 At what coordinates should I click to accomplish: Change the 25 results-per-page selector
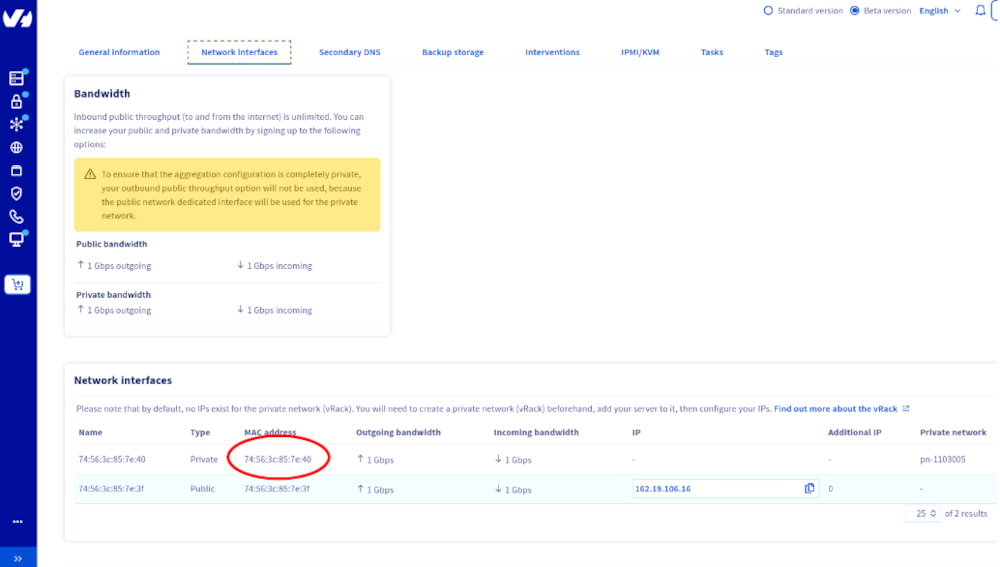[925, 513]
